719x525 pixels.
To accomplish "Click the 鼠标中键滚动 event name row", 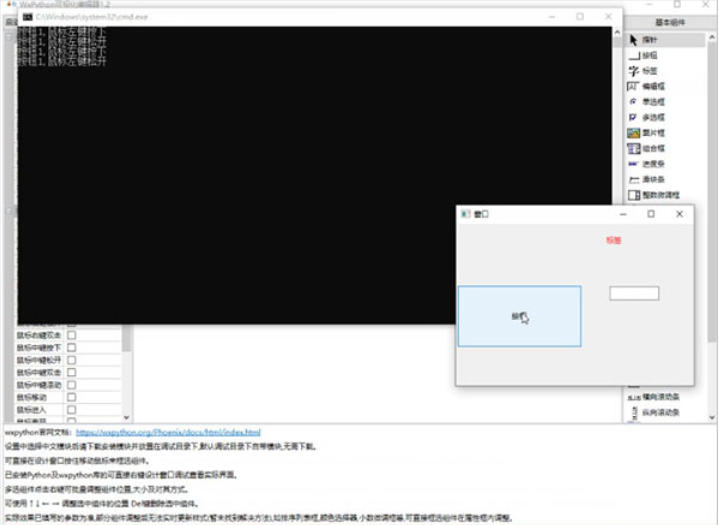I will 39,385.
